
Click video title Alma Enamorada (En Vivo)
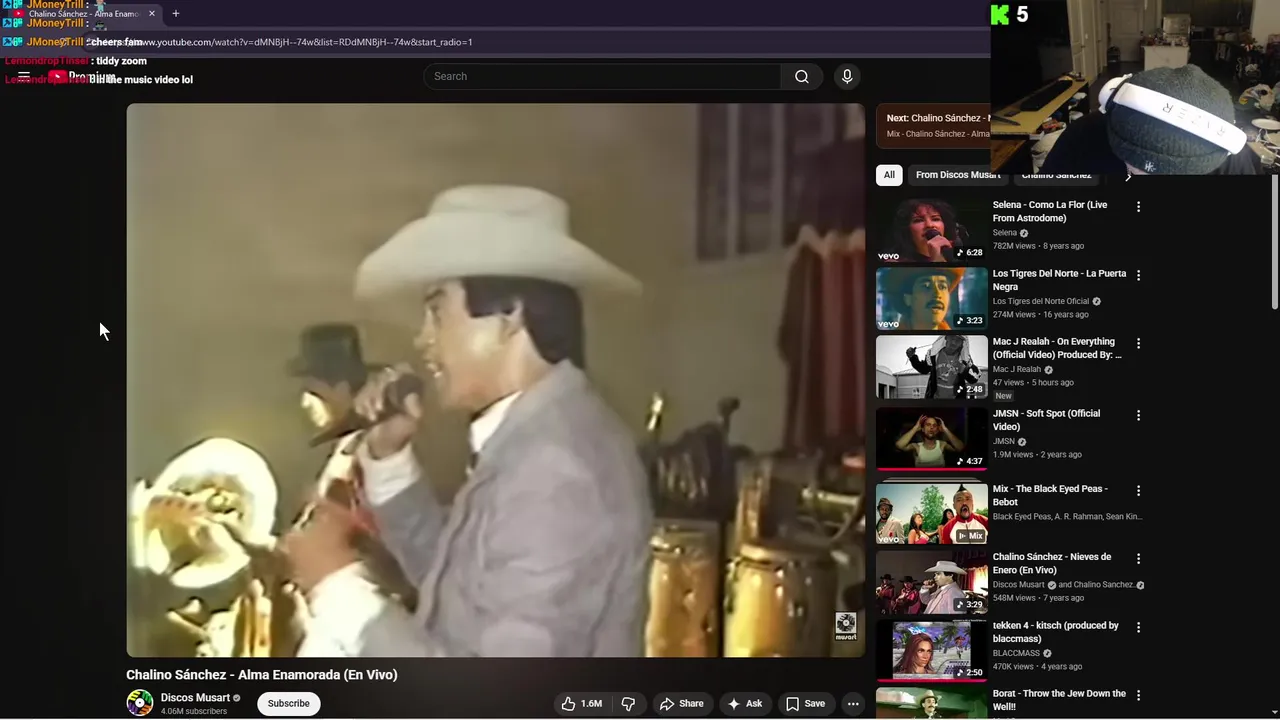(261, 675)
